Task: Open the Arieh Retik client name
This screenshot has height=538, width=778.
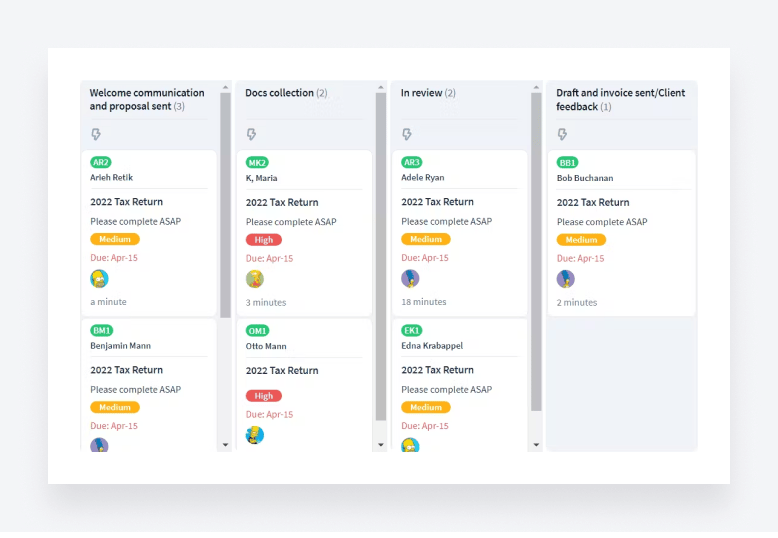Action: [x=112, y=178]
